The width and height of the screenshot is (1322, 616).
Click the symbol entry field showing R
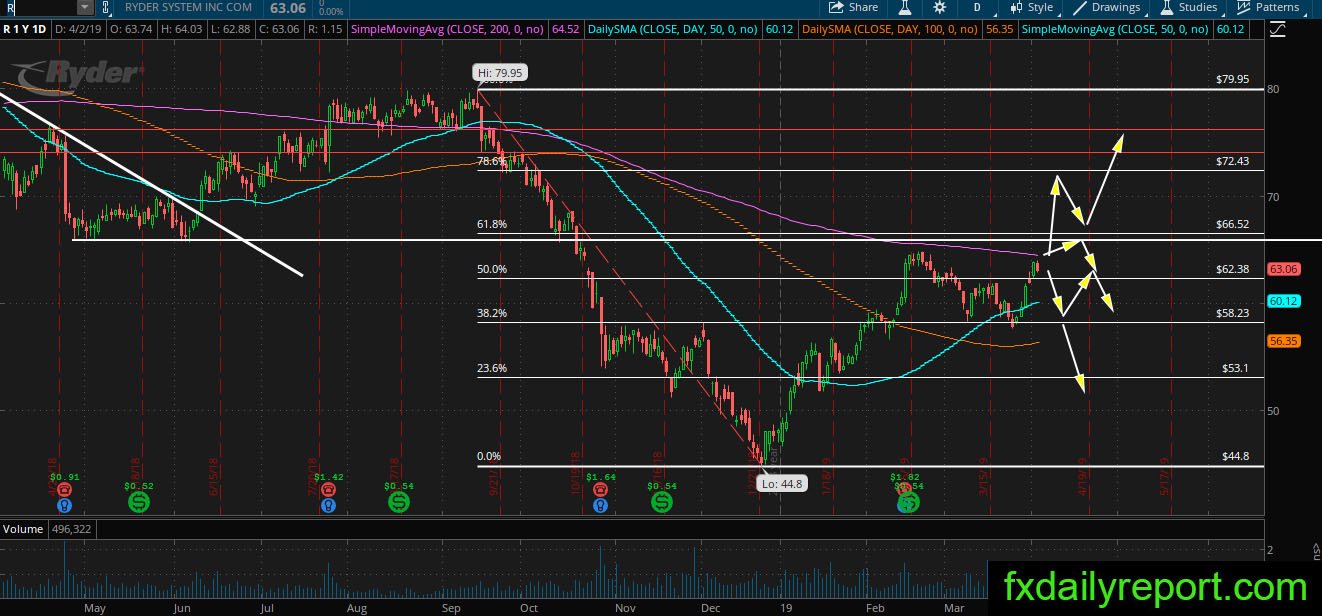click(x=38, y=7)
